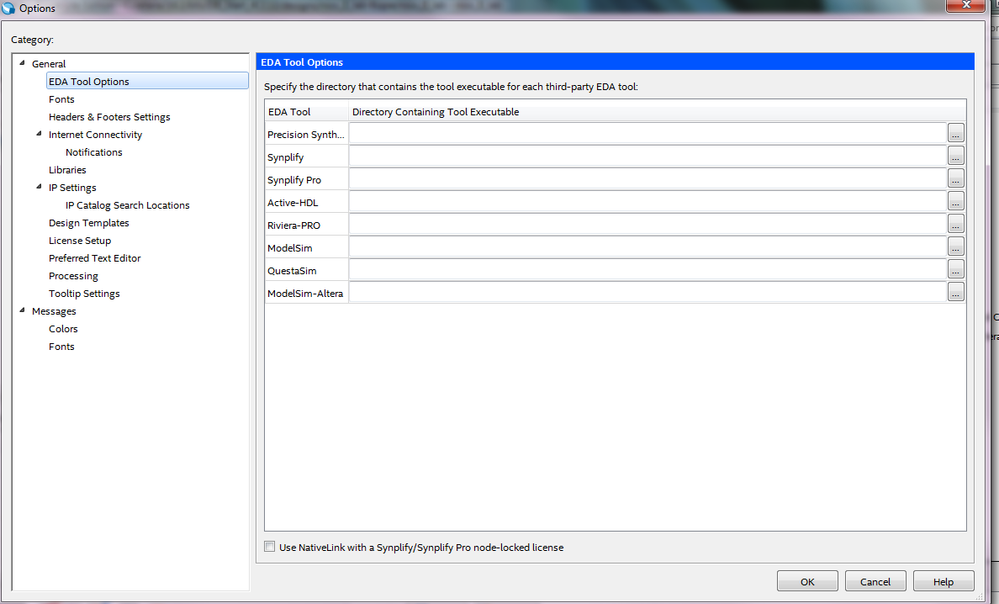The width and height of the screenshot is (999, 604).
Task: Click the 'ModelSim-Altera' tool name cell
Action: point(306,293)
